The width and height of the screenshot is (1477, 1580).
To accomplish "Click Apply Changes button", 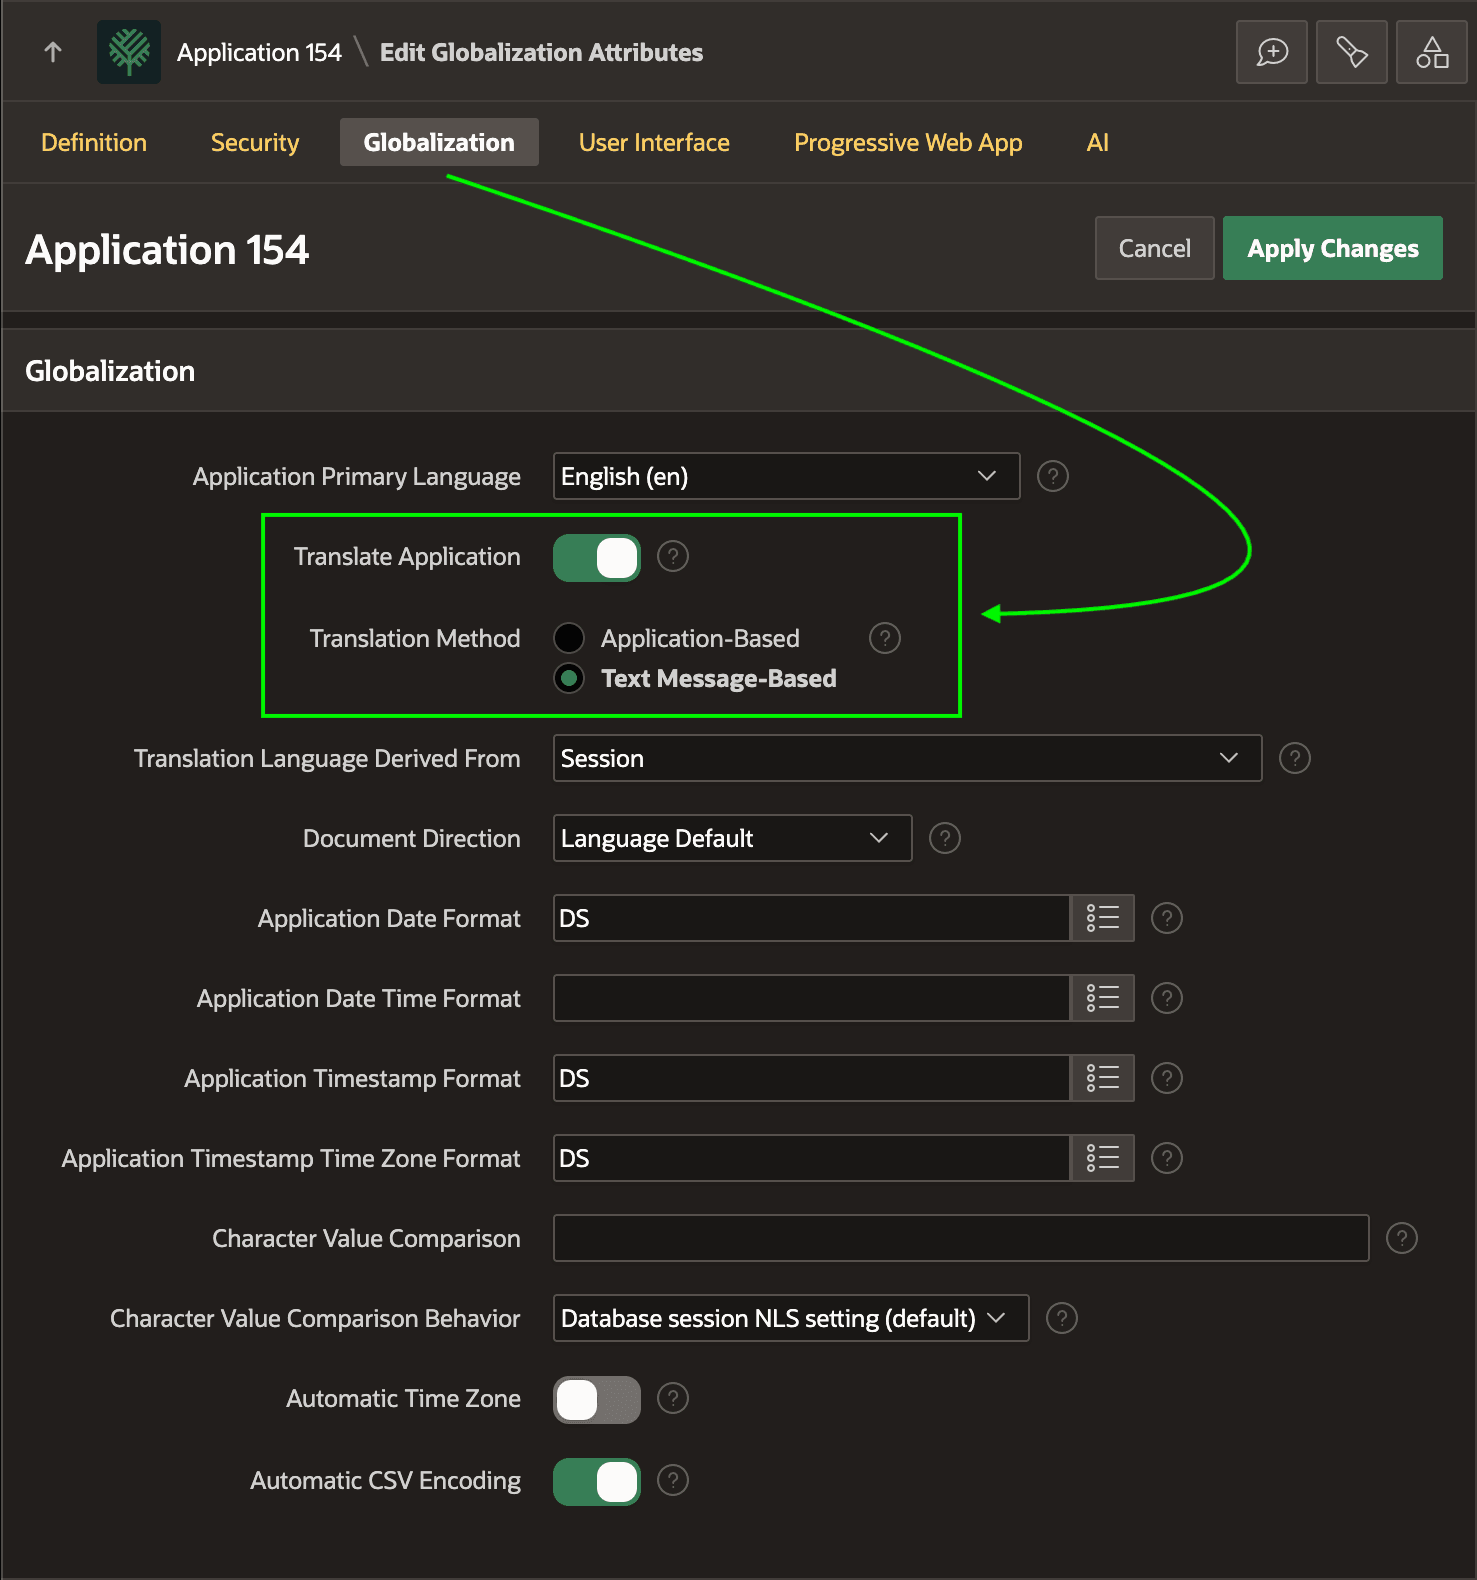I will click(1333, 248).
